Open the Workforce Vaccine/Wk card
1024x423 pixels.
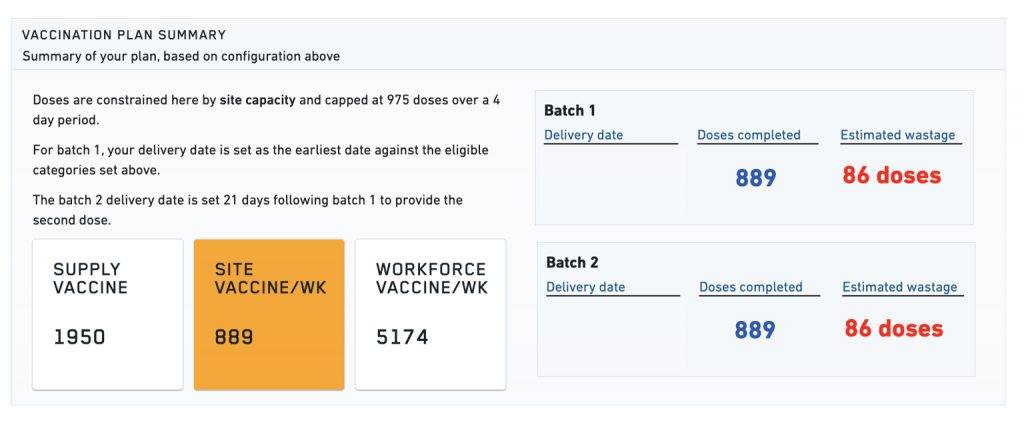(x=430, y=313)
